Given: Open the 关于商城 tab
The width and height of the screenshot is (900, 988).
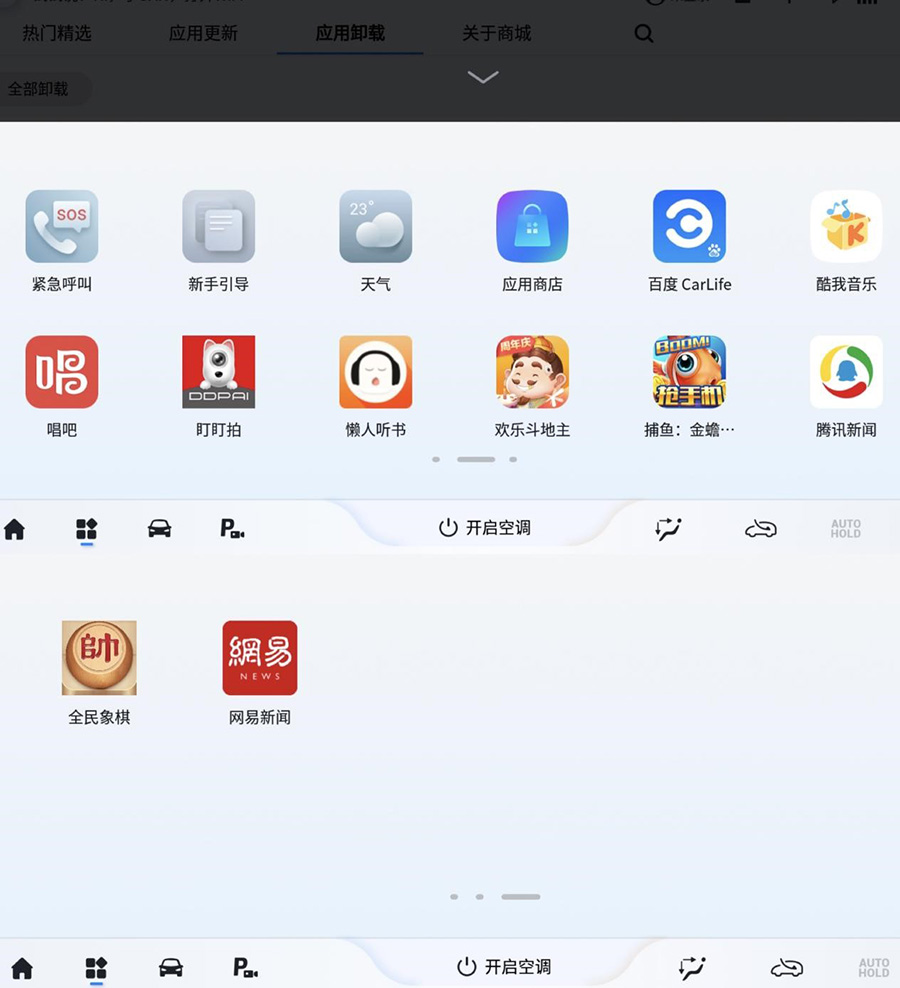Looking at the screenshot, I should point(497,33).
